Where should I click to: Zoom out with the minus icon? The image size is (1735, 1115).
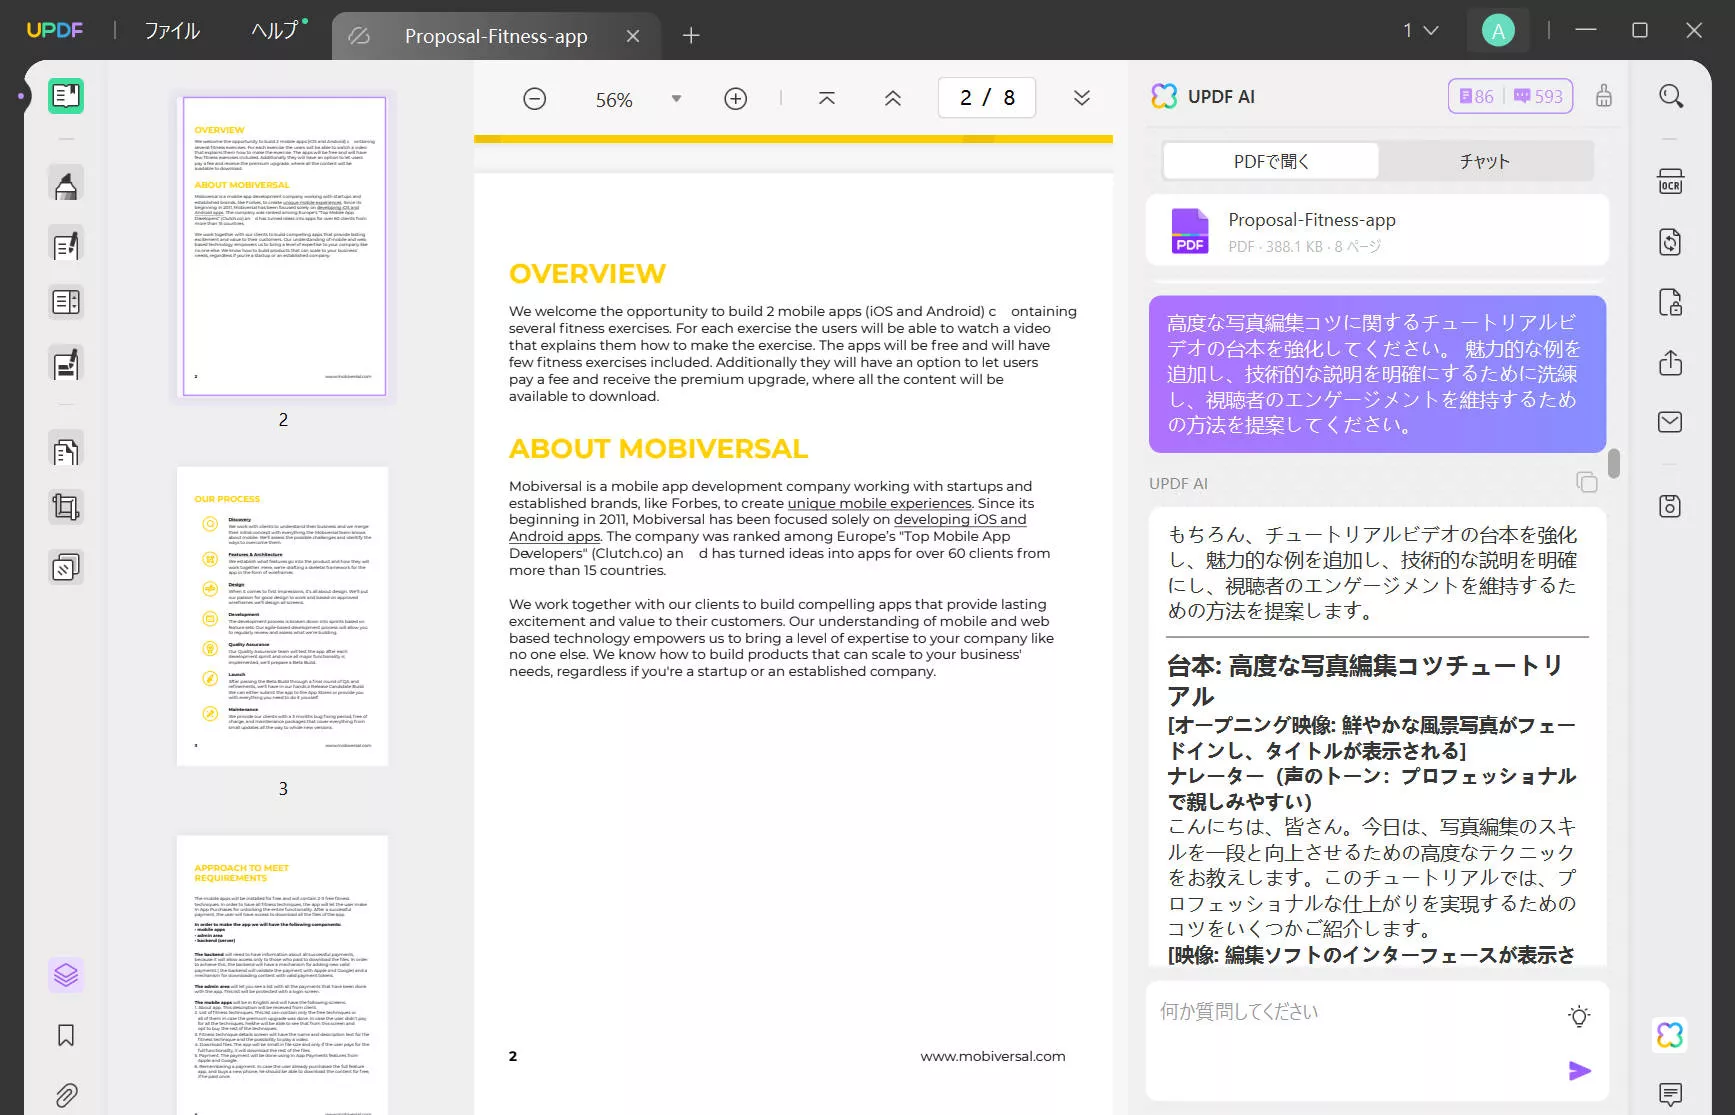(x=535, y=99)
